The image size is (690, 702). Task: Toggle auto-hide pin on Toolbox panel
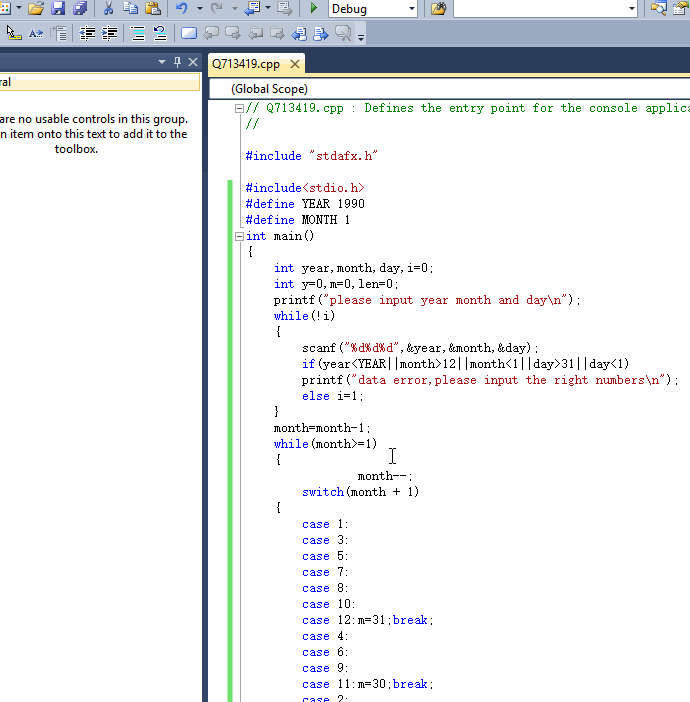click(x=177, y=62)
